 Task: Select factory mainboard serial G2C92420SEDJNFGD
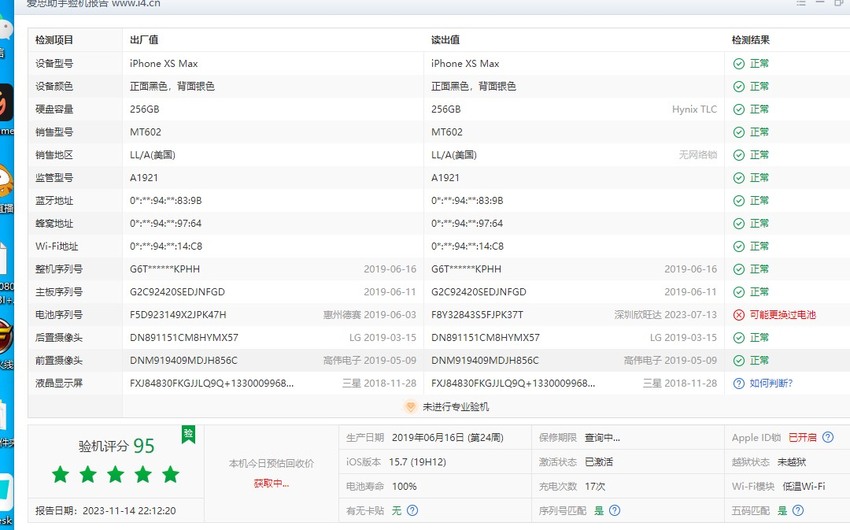click(x=177, y=292)
